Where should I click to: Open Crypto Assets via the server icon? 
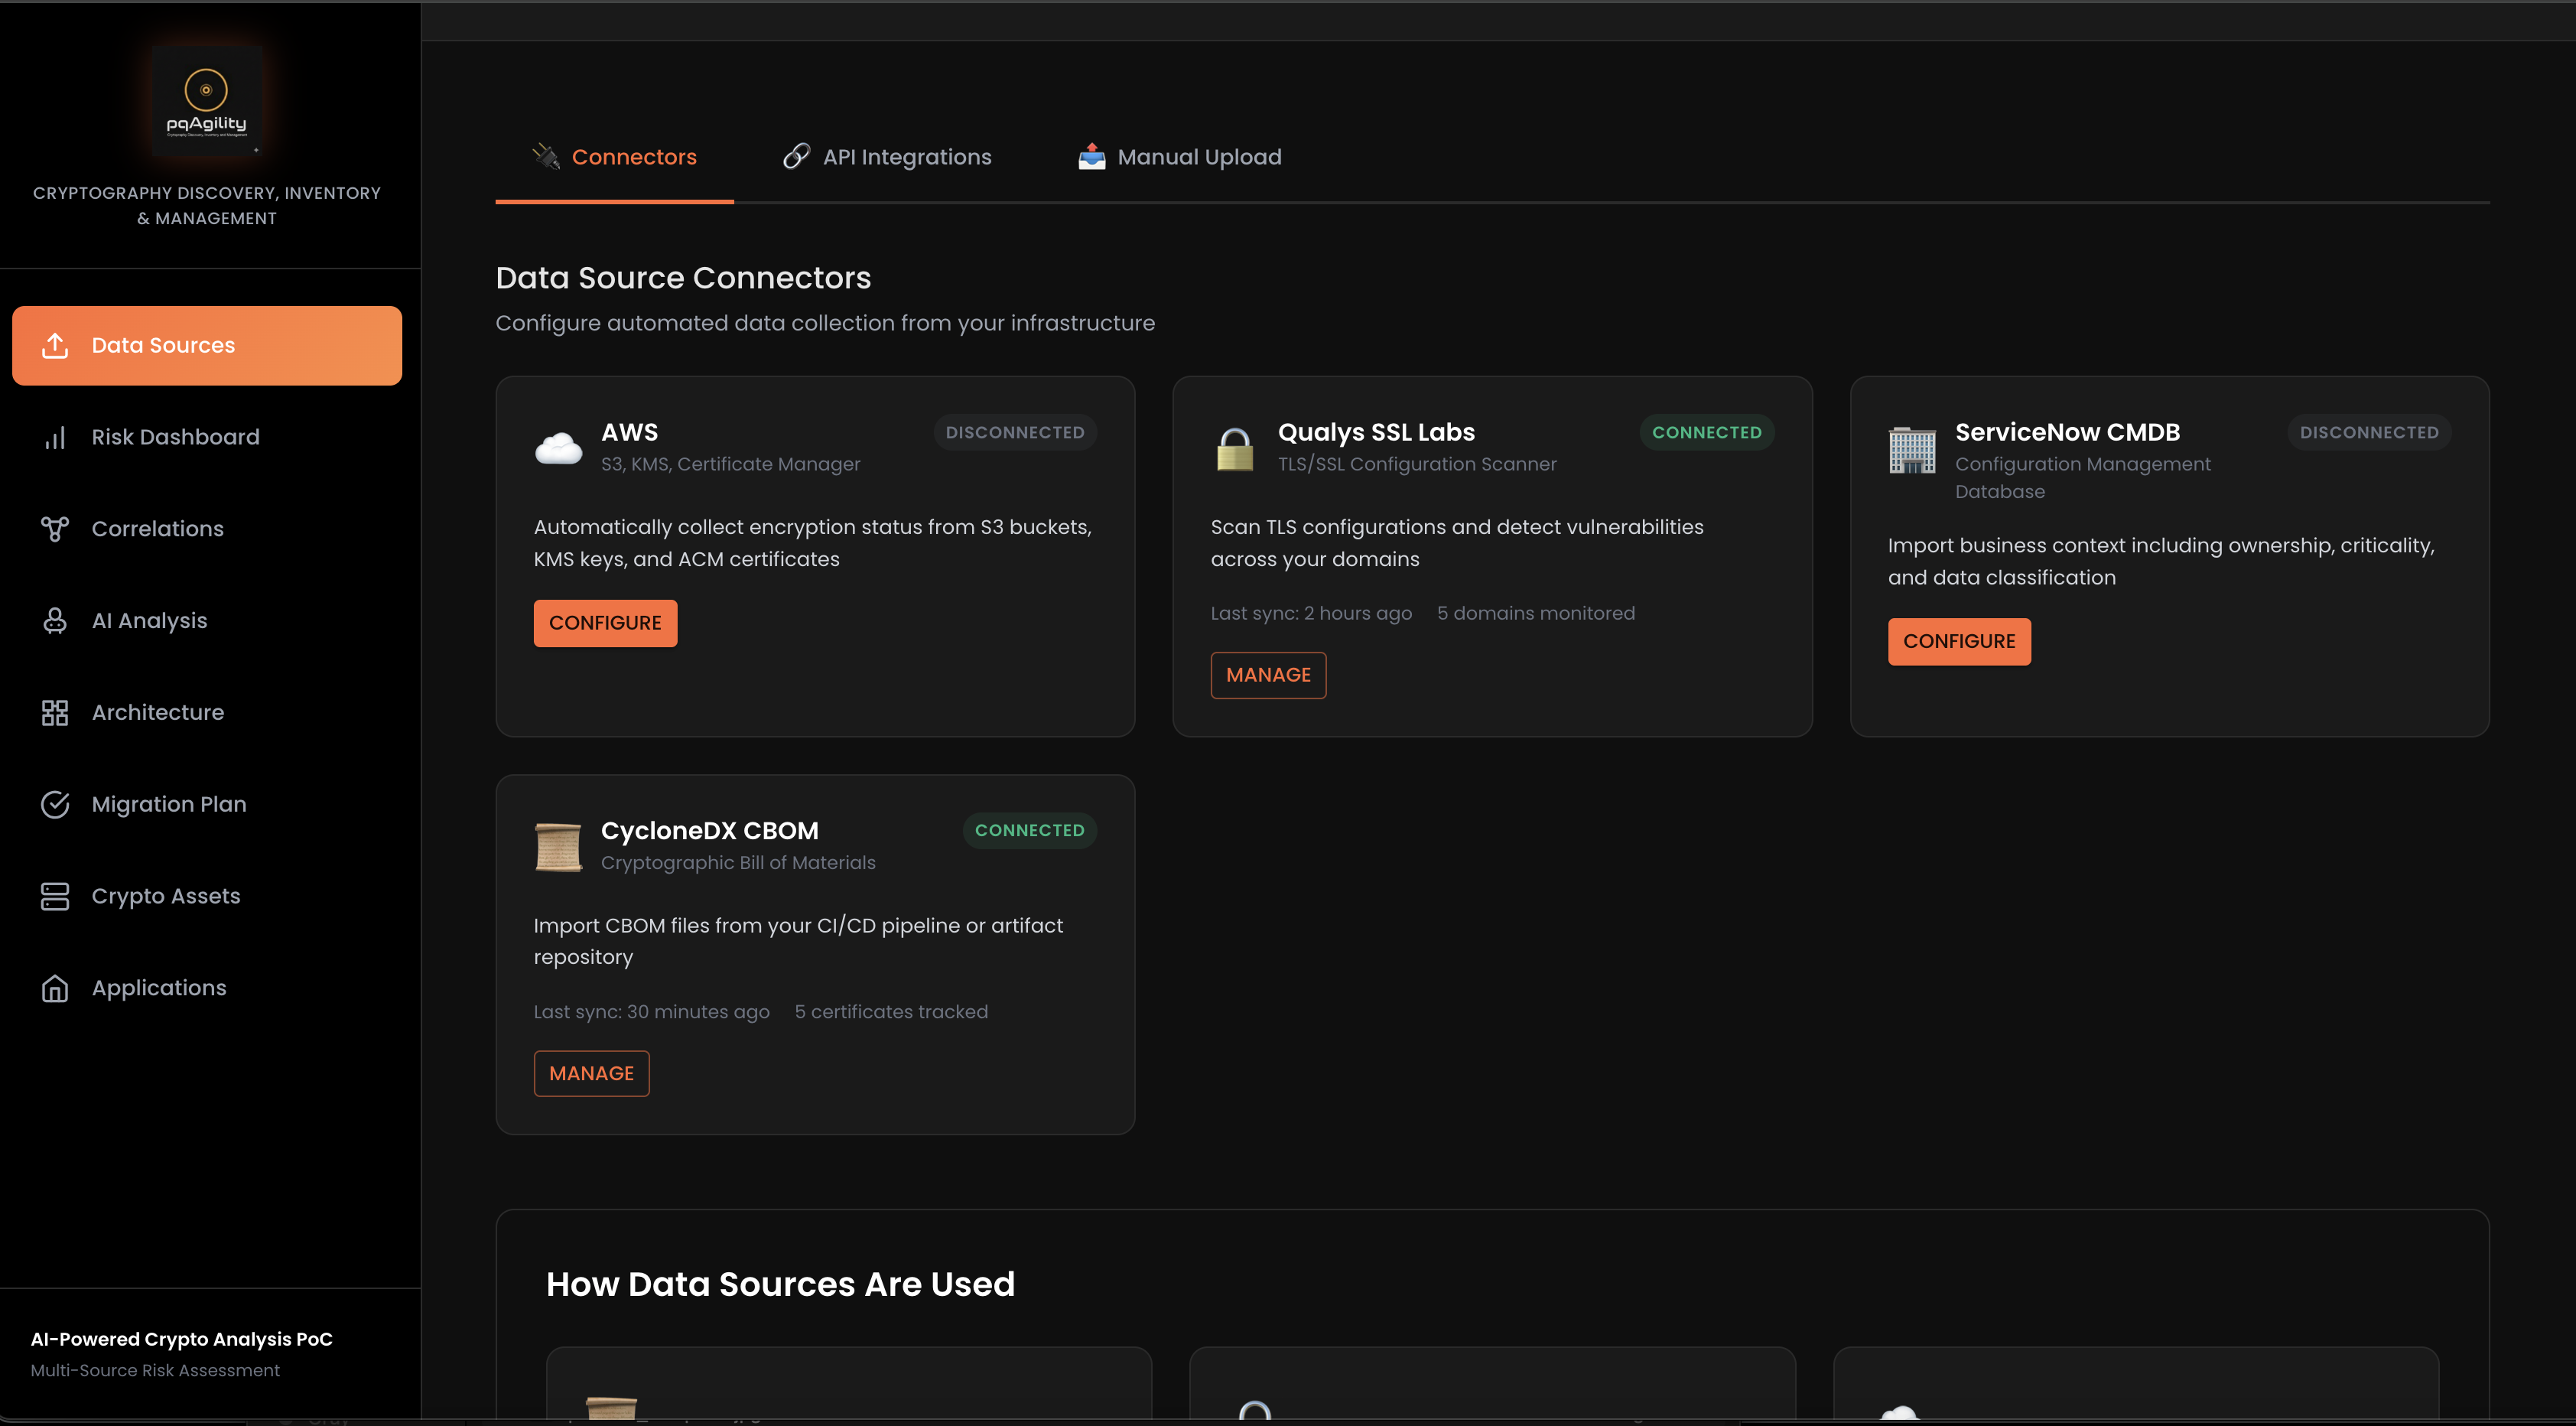[55, 896]
